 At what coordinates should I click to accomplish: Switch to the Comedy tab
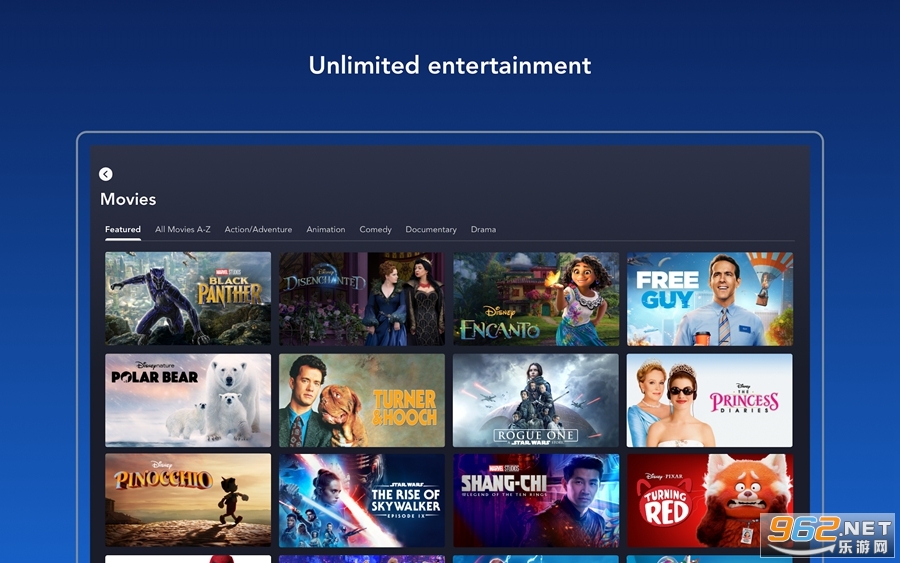coord(375,230)
